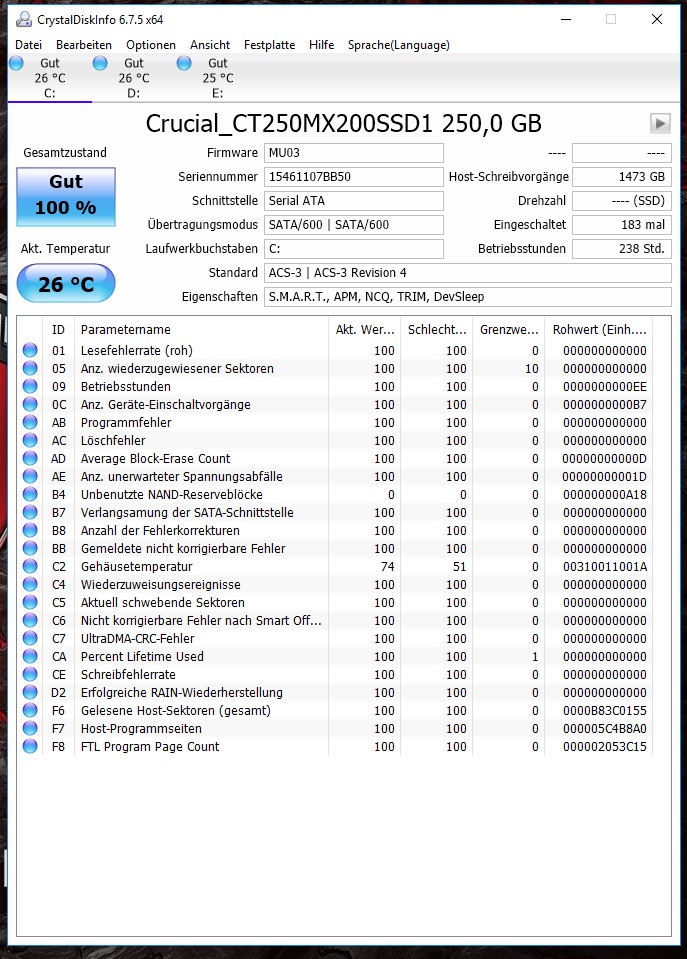Screen dimensions: 687x959
Task: Click the Schlecht... column header
Action: click(437, 330)
